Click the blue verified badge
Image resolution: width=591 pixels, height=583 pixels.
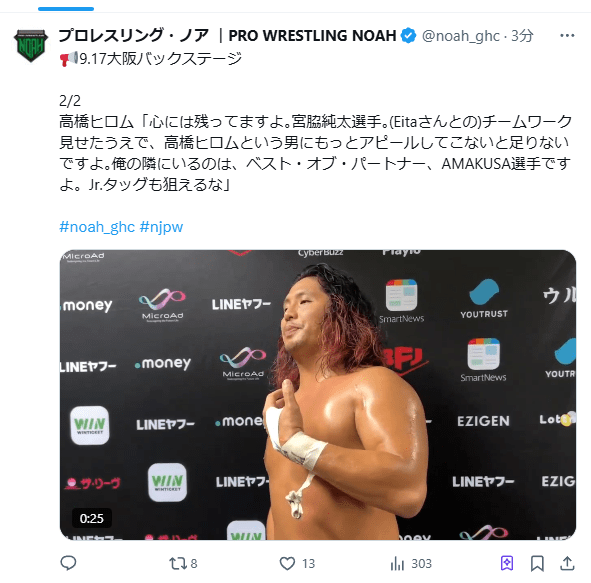coord(409,36)
